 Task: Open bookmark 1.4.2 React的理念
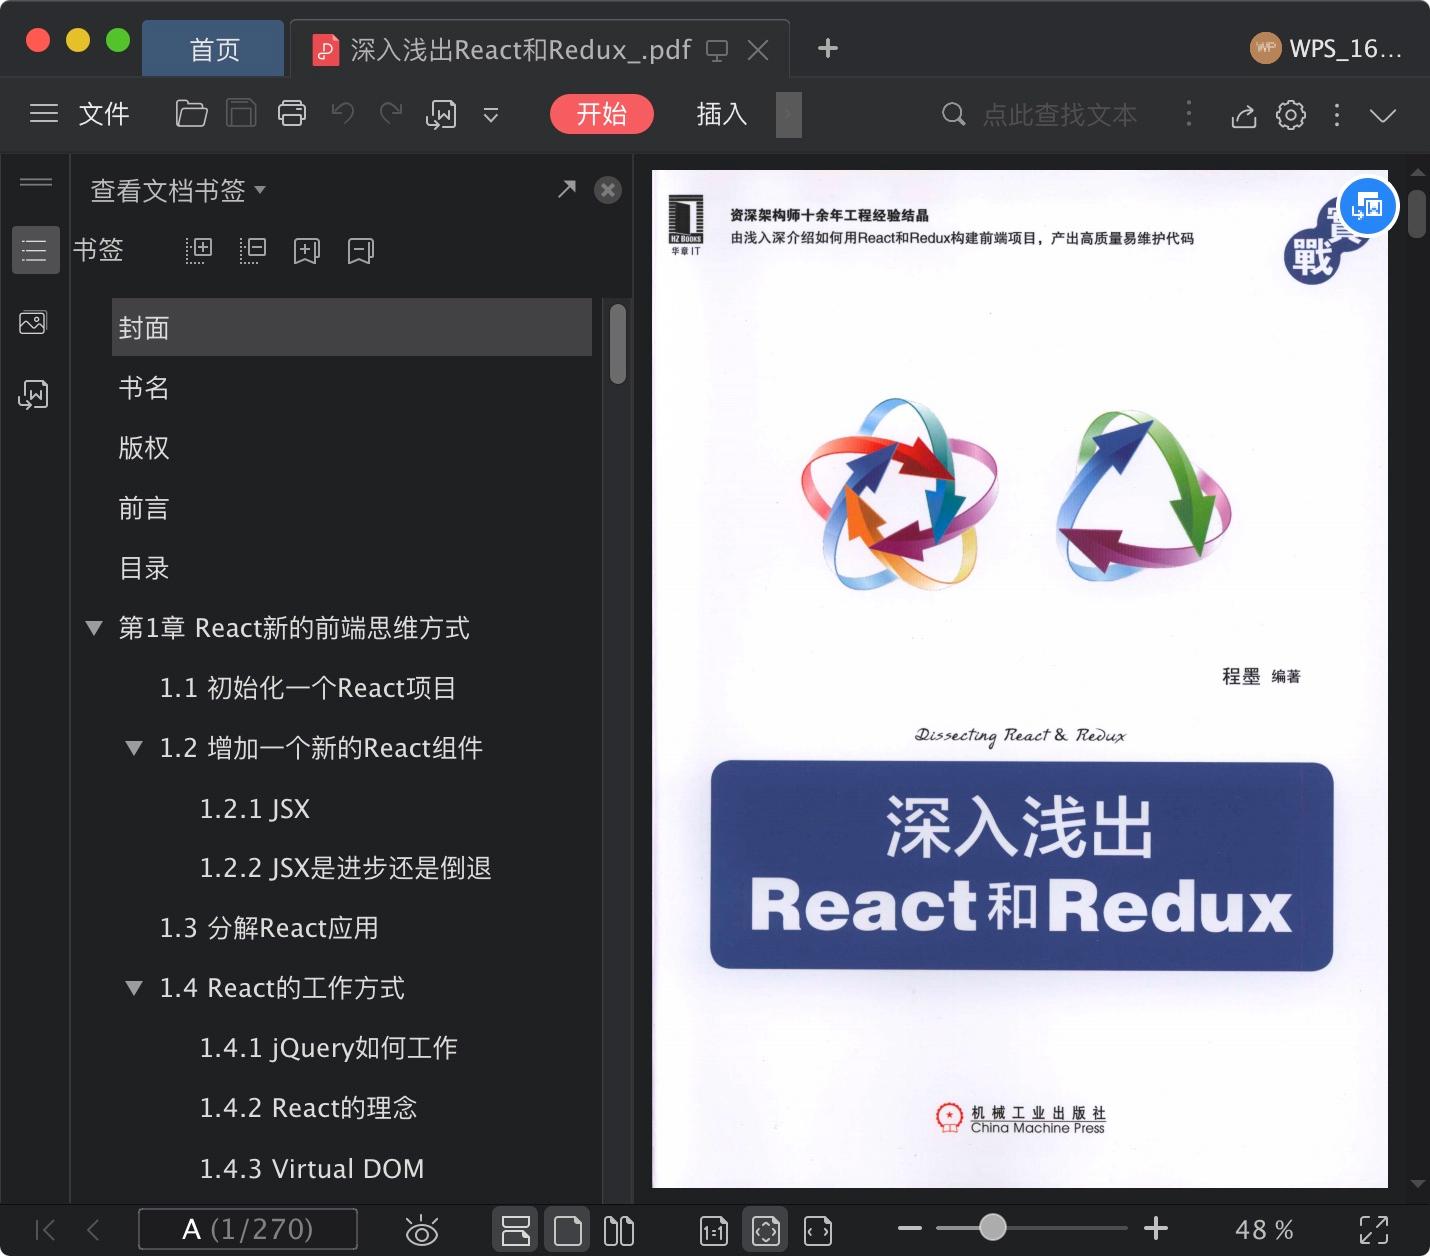click(x=308, y=1108)
